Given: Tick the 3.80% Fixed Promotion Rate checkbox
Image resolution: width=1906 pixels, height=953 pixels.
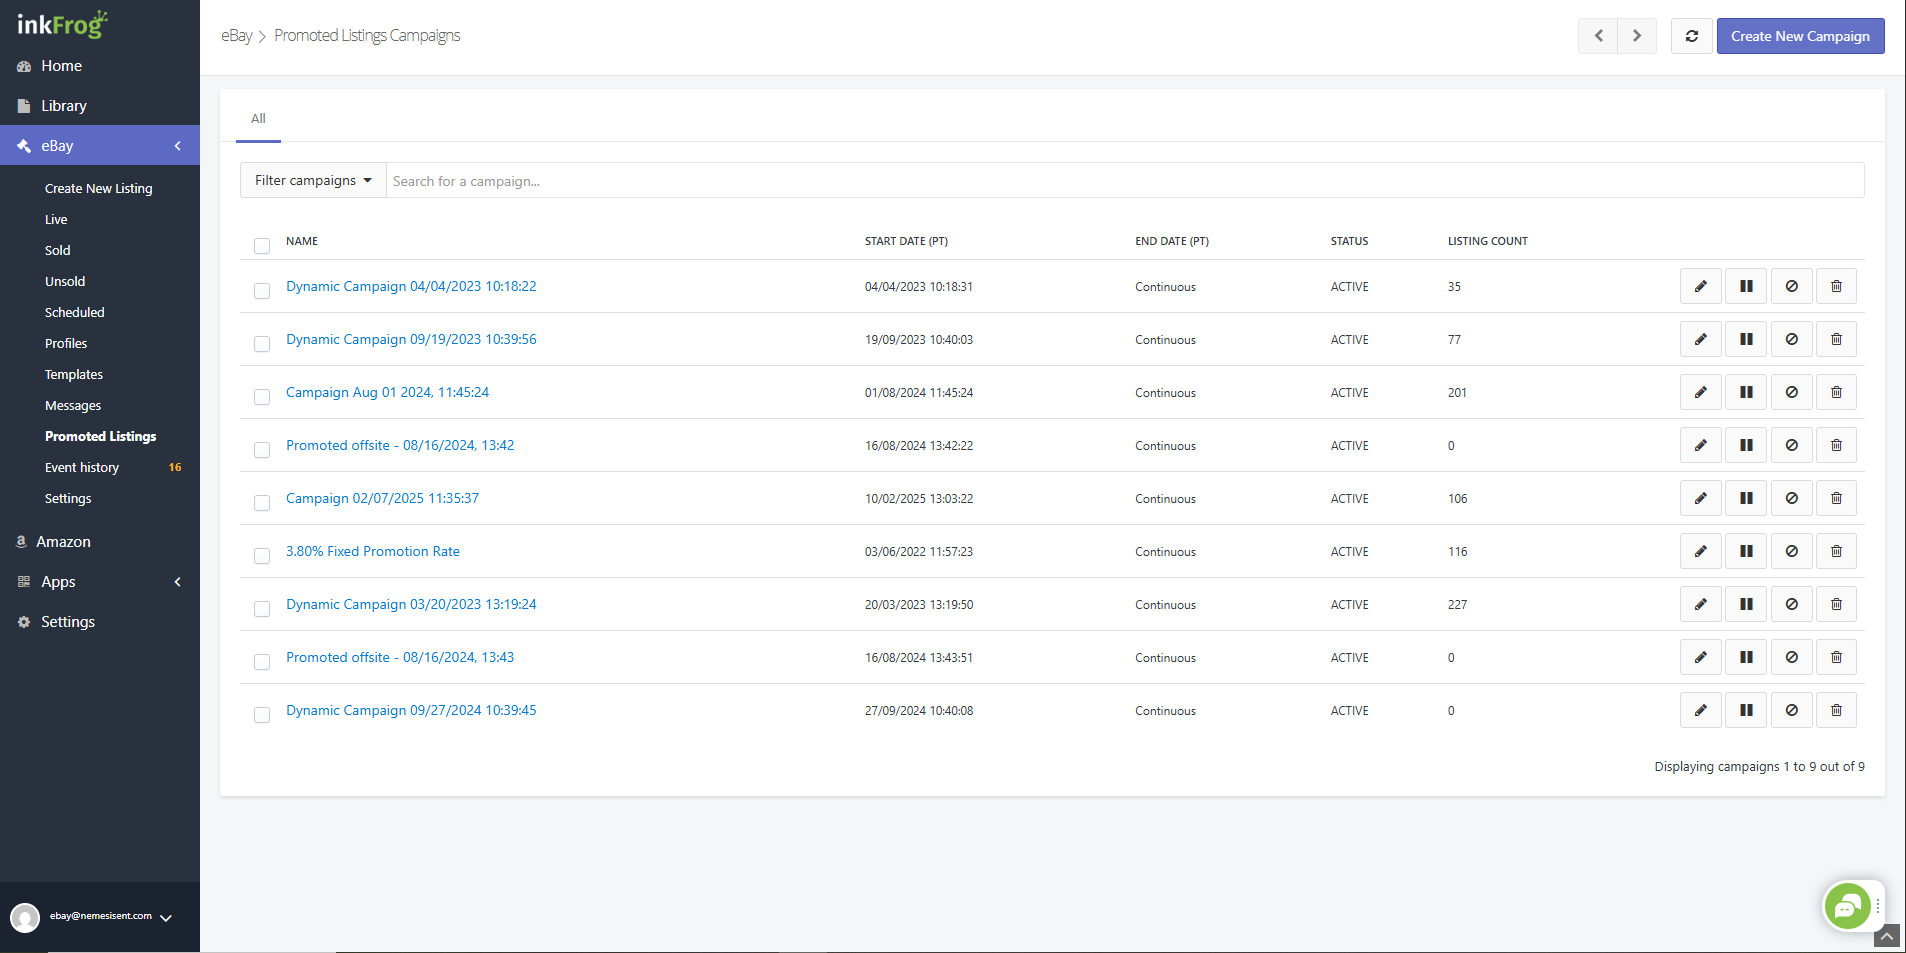Looking at the screenshot, I should click(x=262, y=556).
